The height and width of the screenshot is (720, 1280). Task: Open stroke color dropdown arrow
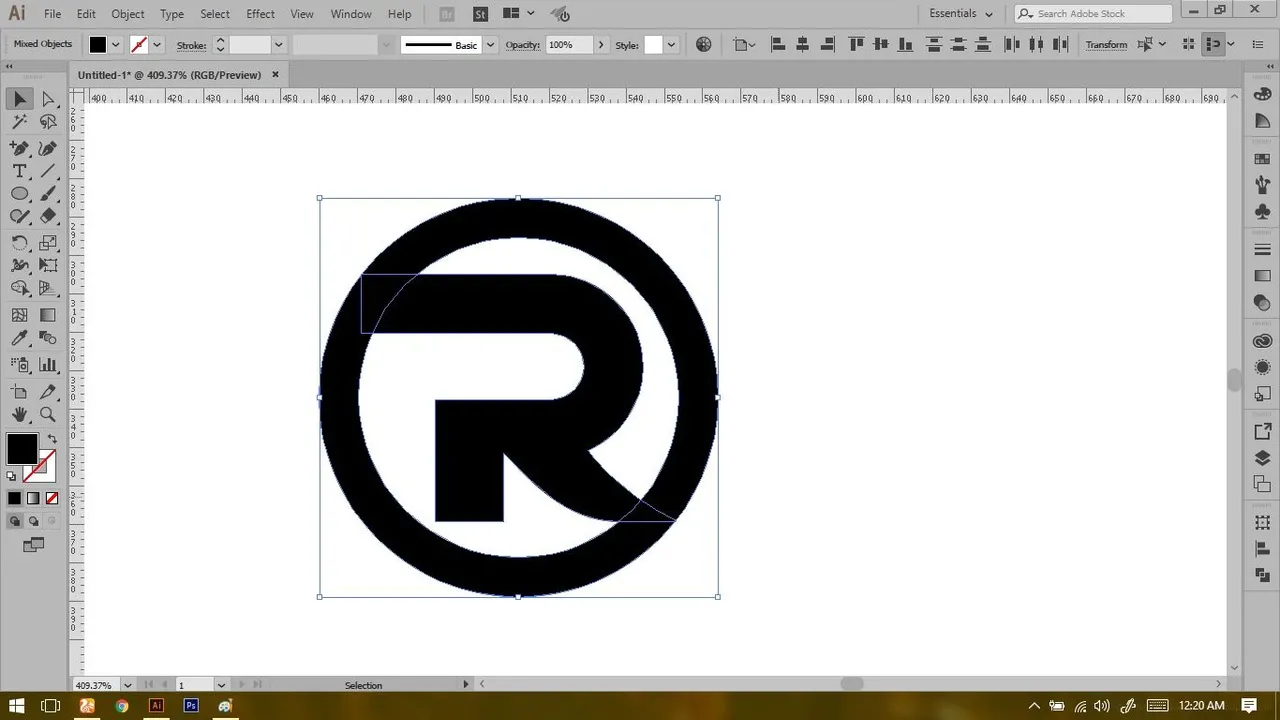click(156, 45)
